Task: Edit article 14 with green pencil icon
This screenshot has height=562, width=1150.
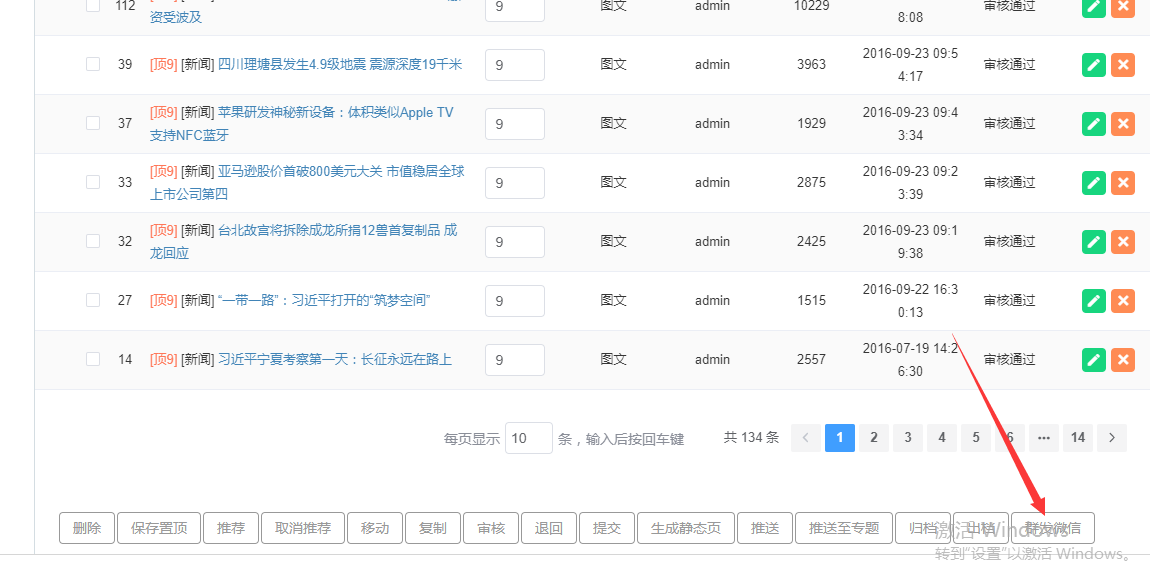Action: pos(1094,360)
